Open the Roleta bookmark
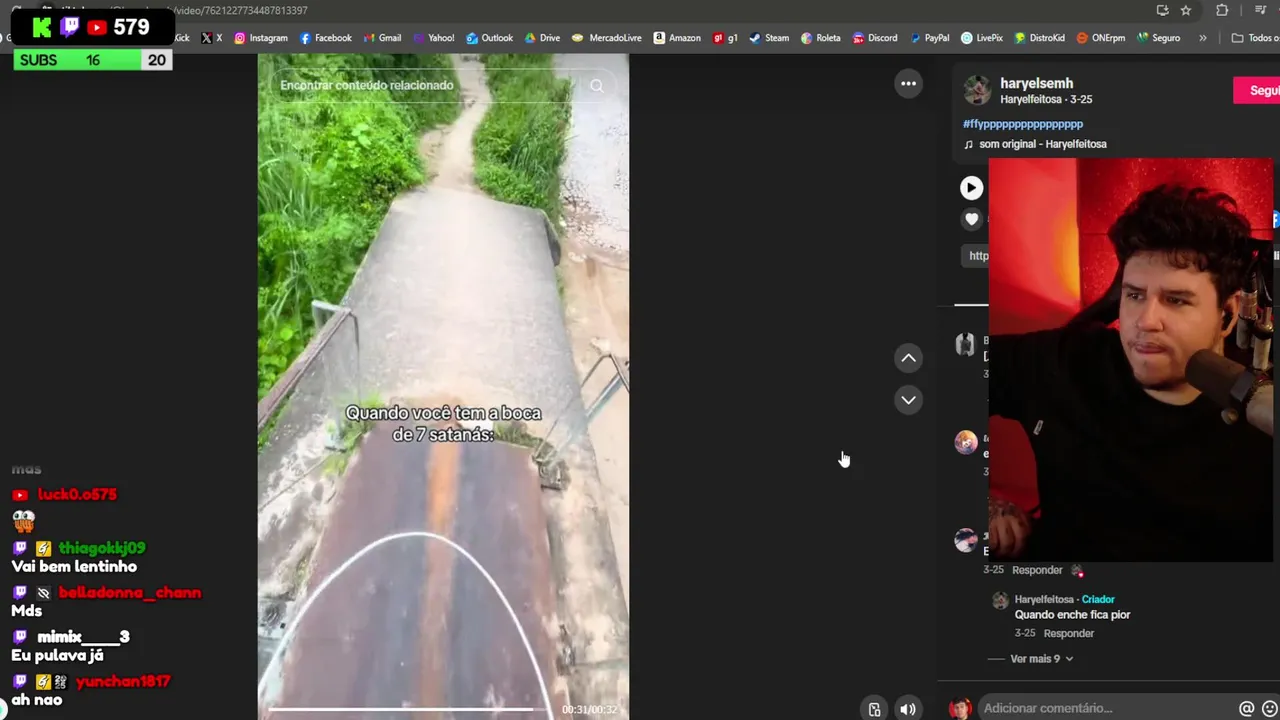Image resolution: width=1280 pixels, height=720 pixels. (820, 38)
